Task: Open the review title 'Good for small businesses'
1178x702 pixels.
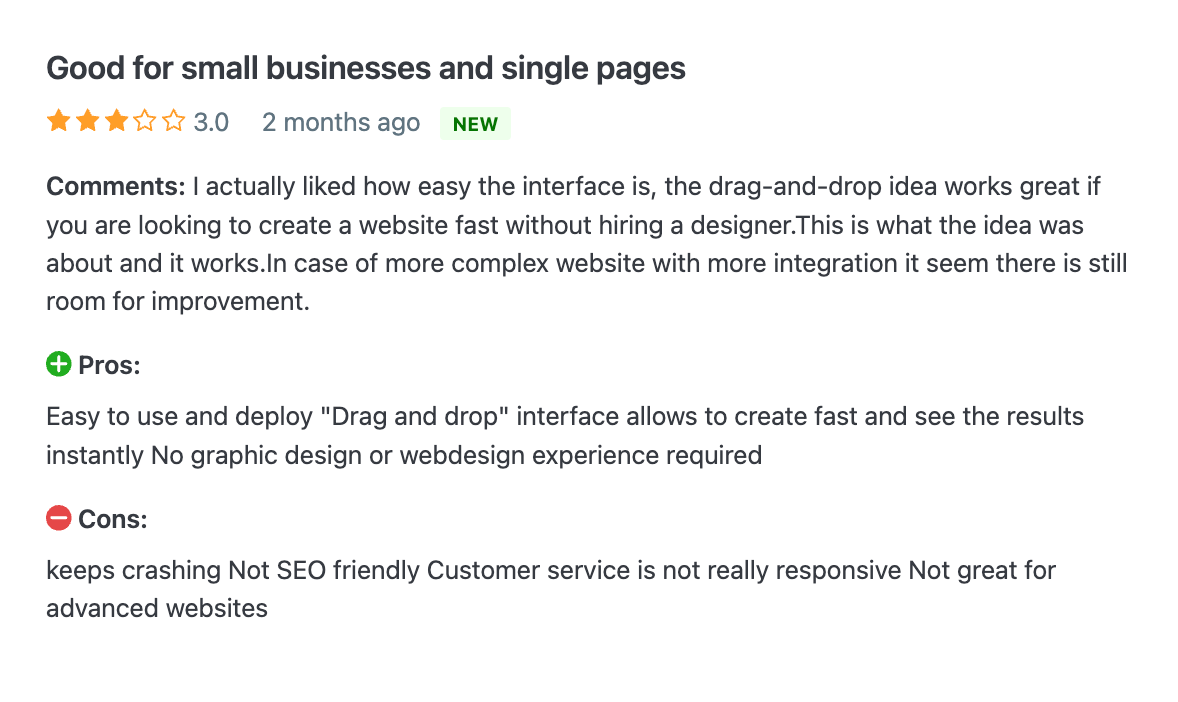Action: 365,68
